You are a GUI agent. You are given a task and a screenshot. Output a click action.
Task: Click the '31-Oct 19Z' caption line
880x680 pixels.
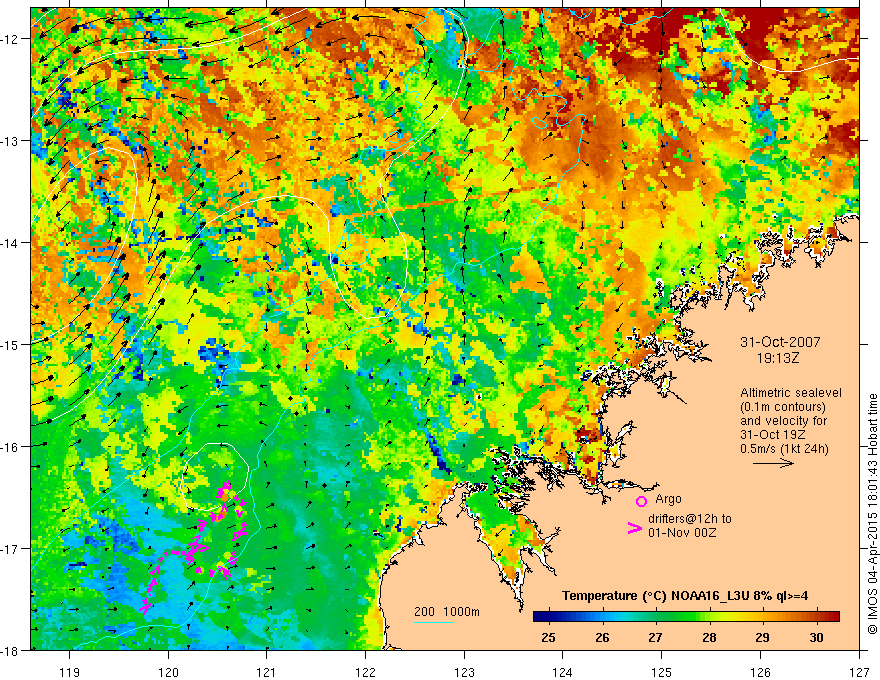773,435
